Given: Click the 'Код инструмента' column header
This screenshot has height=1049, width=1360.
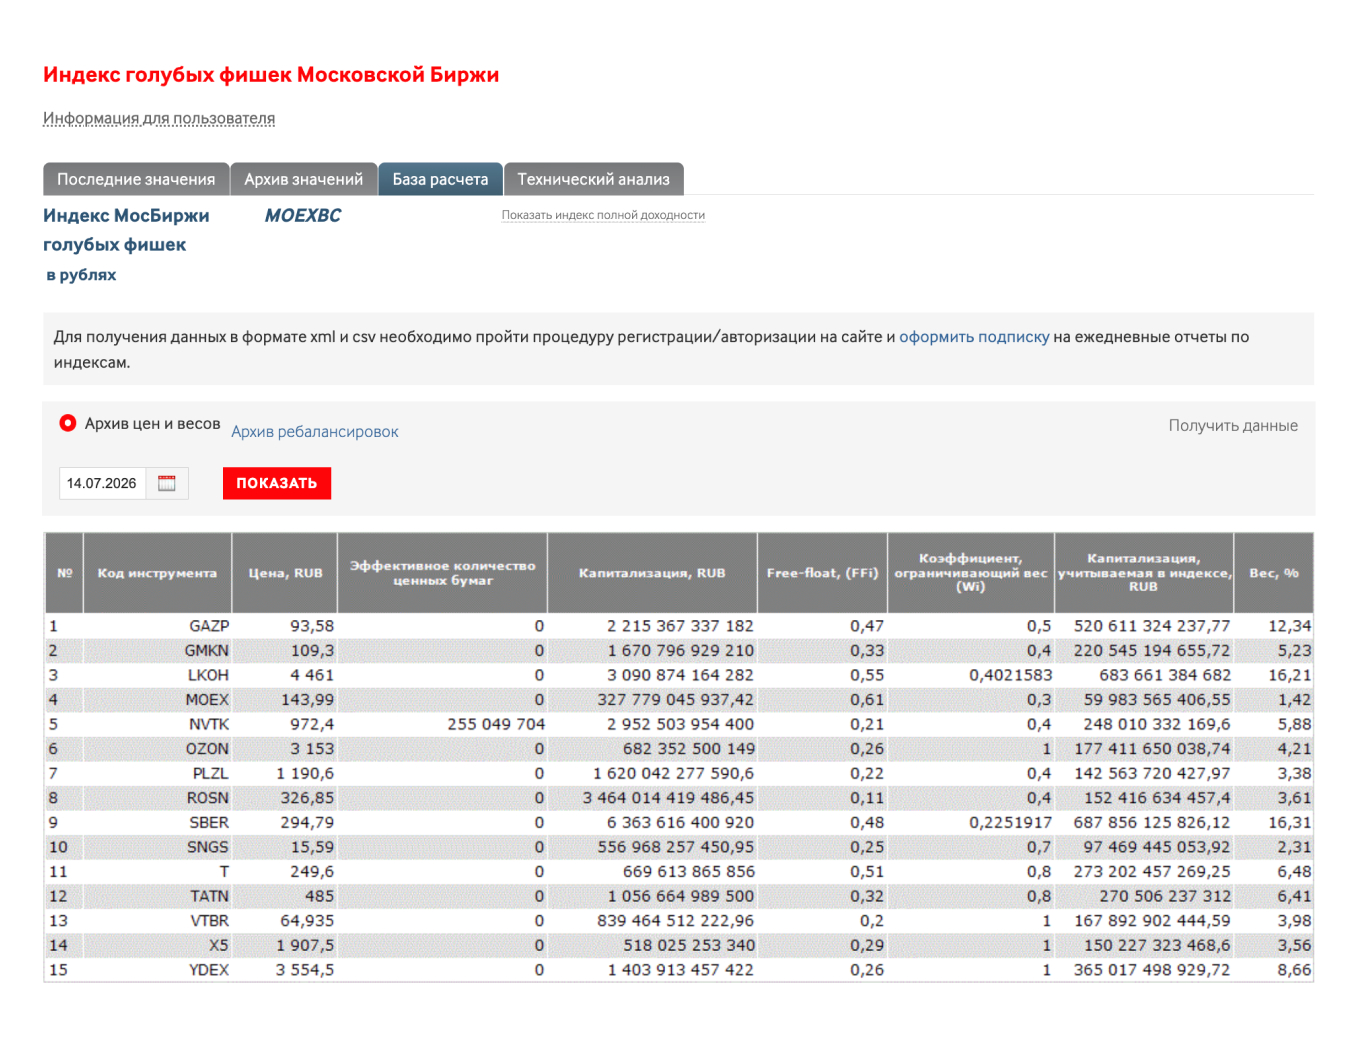Looking at the screenshot, I should coord(157,573).
